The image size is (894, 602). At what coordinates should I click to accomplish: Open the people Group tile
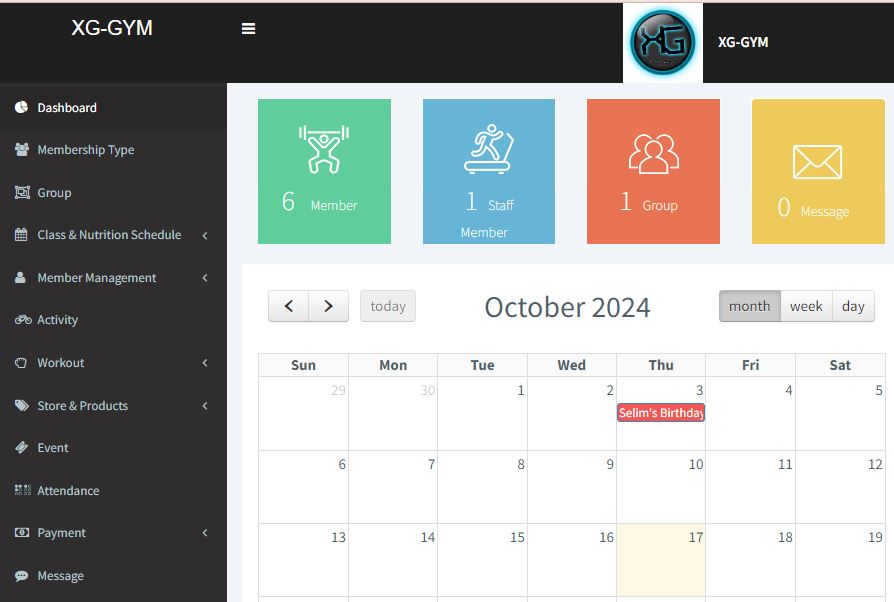pyautogui.click(x=653, y=172)
